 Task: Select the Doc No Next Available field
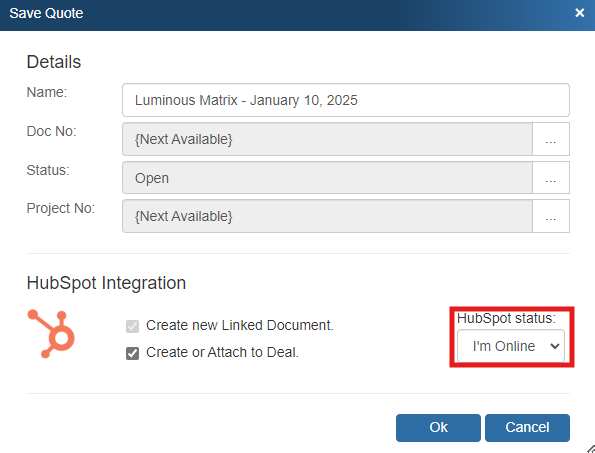tap(327, 139)
